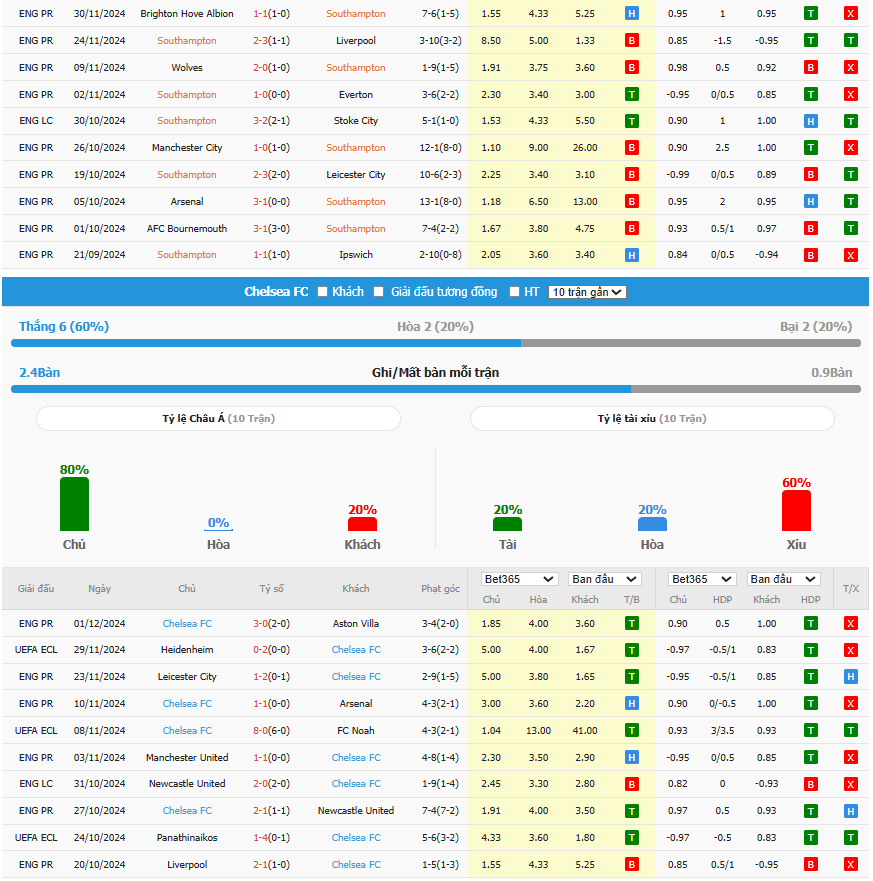Click UEFA ECL label in Heidenheim row
The width and height of the screenshot is (873, 881).
(36, 650)
